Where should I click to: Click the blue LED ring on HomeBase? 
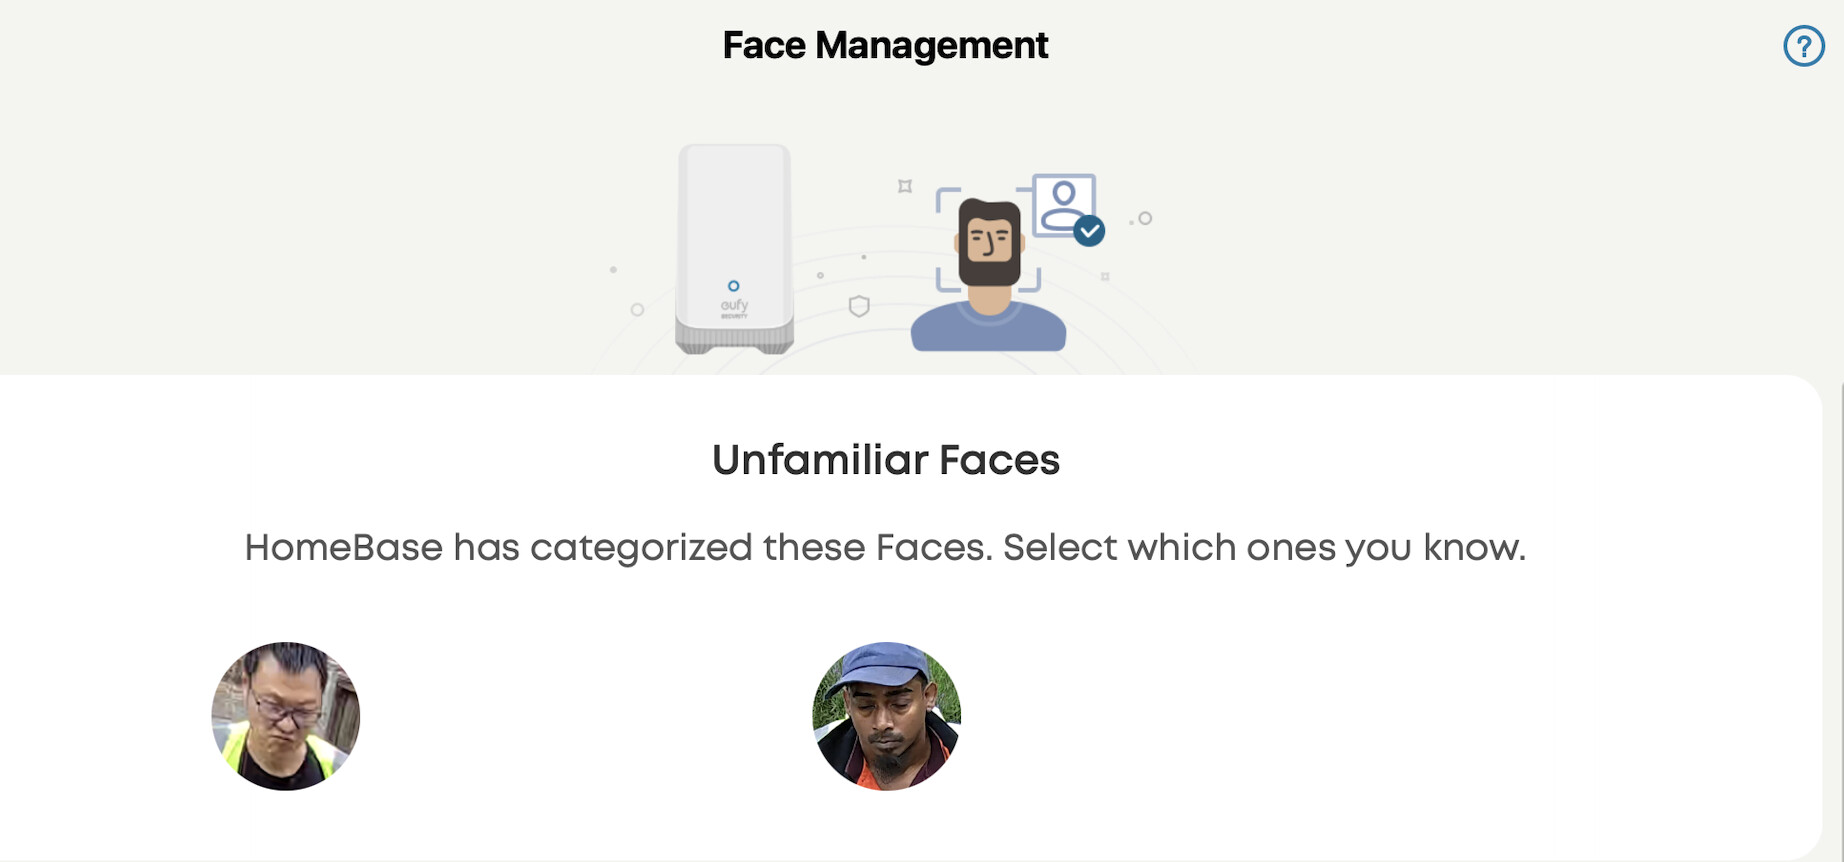click(734, 286)
